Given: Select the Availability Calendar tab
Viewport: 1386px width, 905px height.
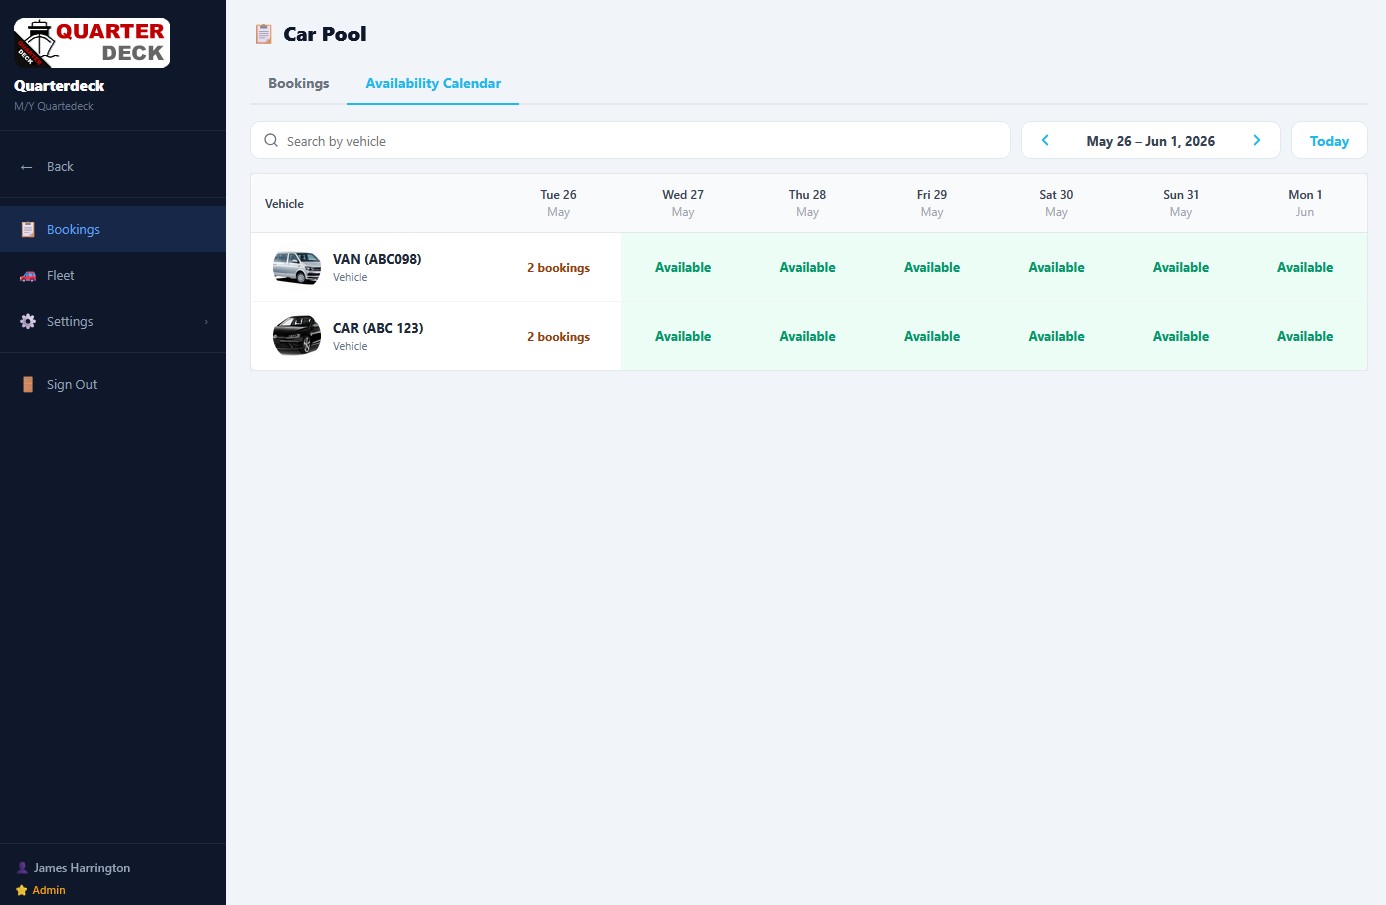Looking at the screenshot, I should coord(433,83).
